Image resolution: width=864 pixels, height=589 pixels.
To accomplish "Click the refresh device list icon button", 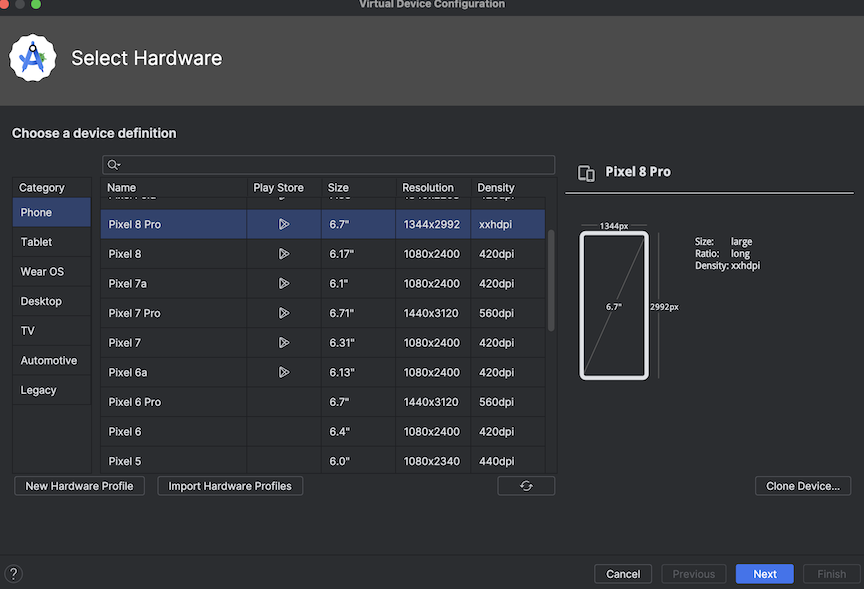I will (x=526, y=486).
